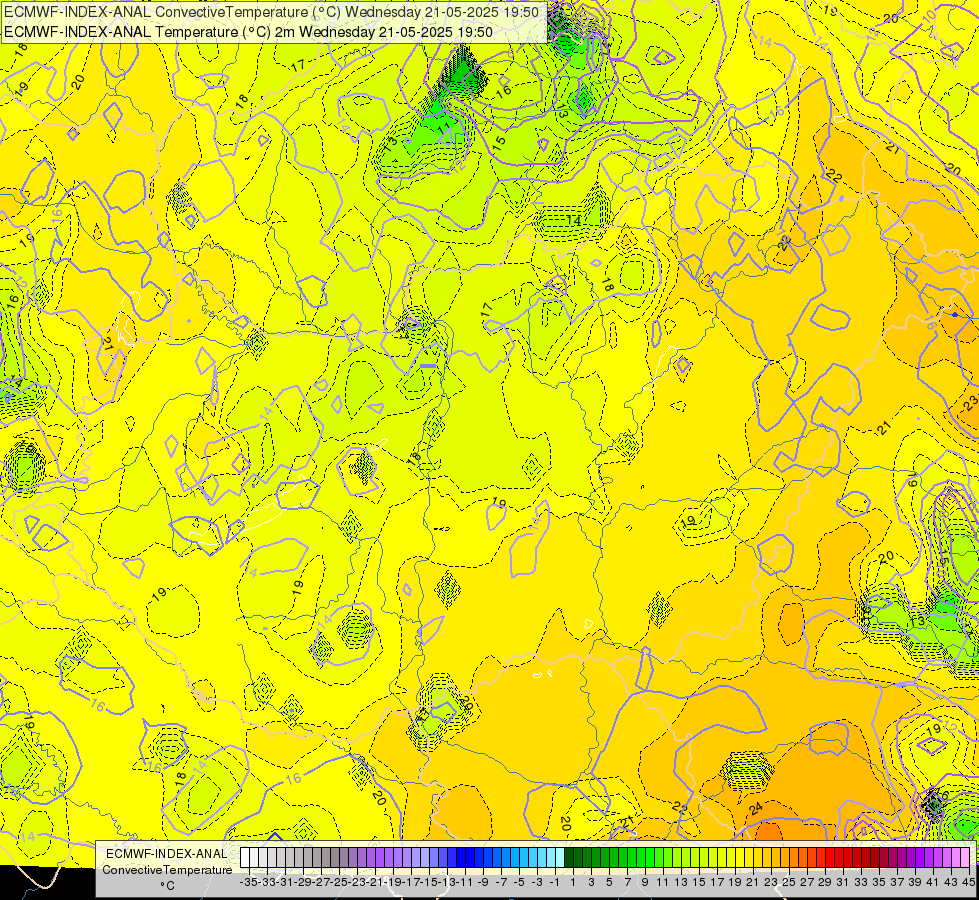
Task: Click the ConvectiveTemperature title line at top
Action: click(272, 12)
